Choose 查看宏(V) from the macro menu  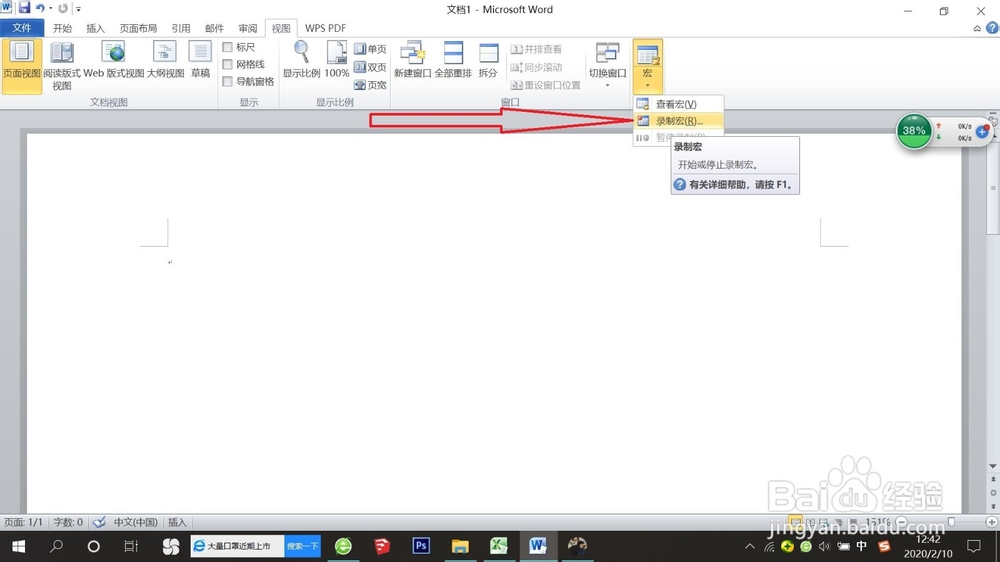coord(679,104)
